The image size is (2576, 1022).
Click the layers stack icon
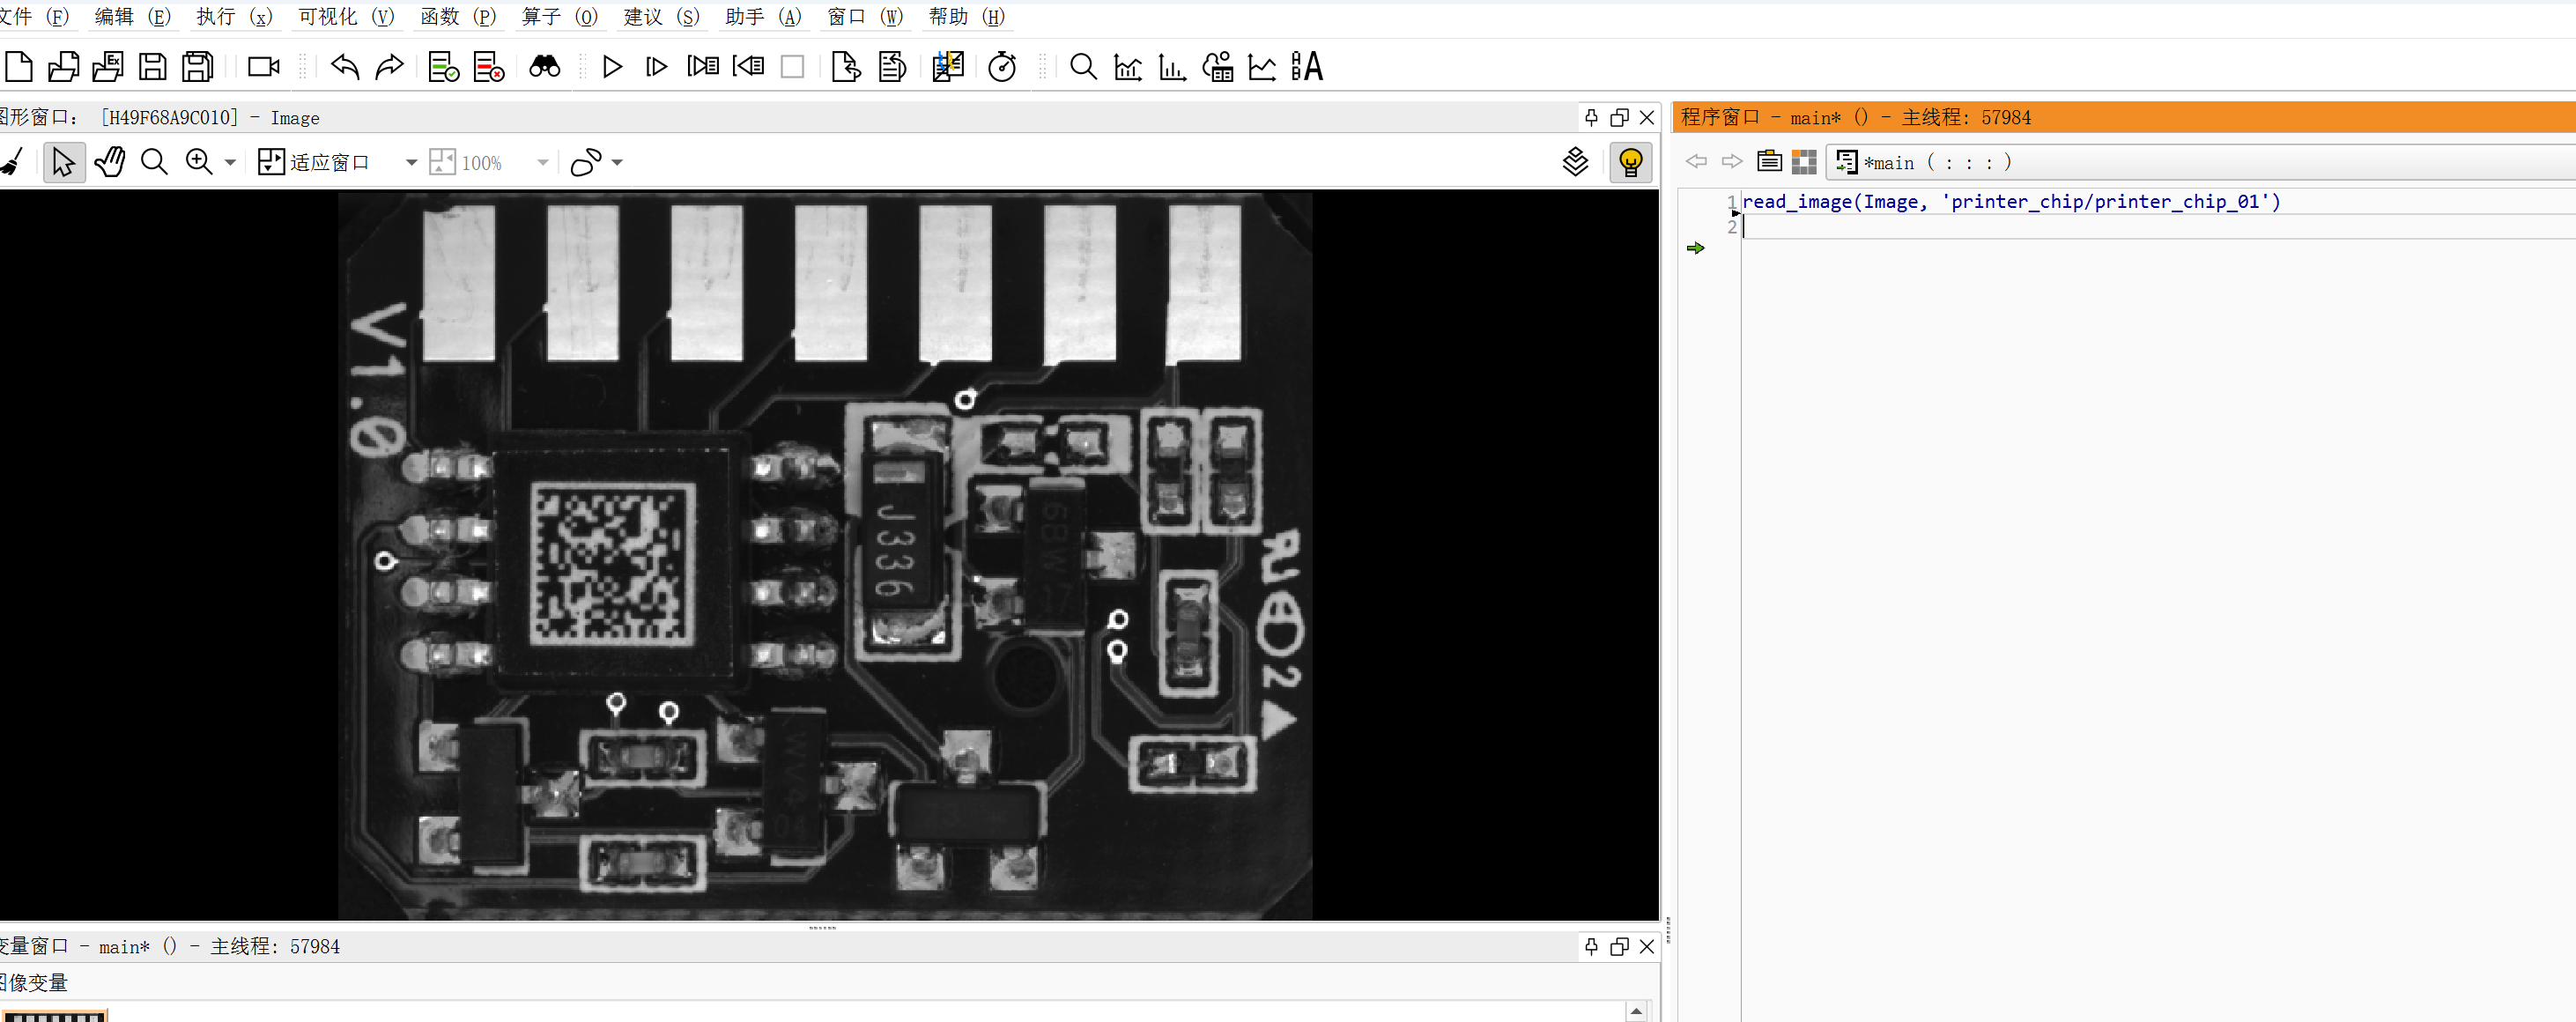[x=1575, y=162]
